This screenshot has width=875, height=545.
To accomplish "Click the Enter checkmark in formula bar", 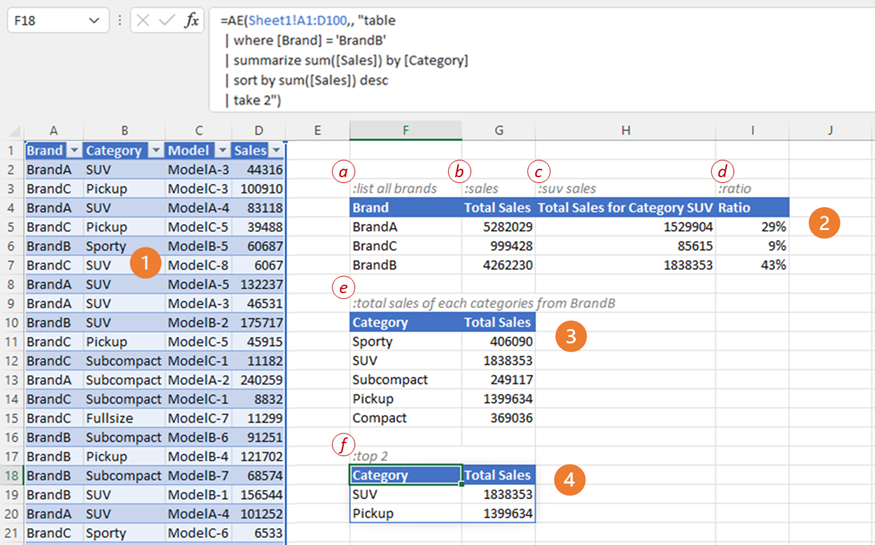I will (167, 20).
